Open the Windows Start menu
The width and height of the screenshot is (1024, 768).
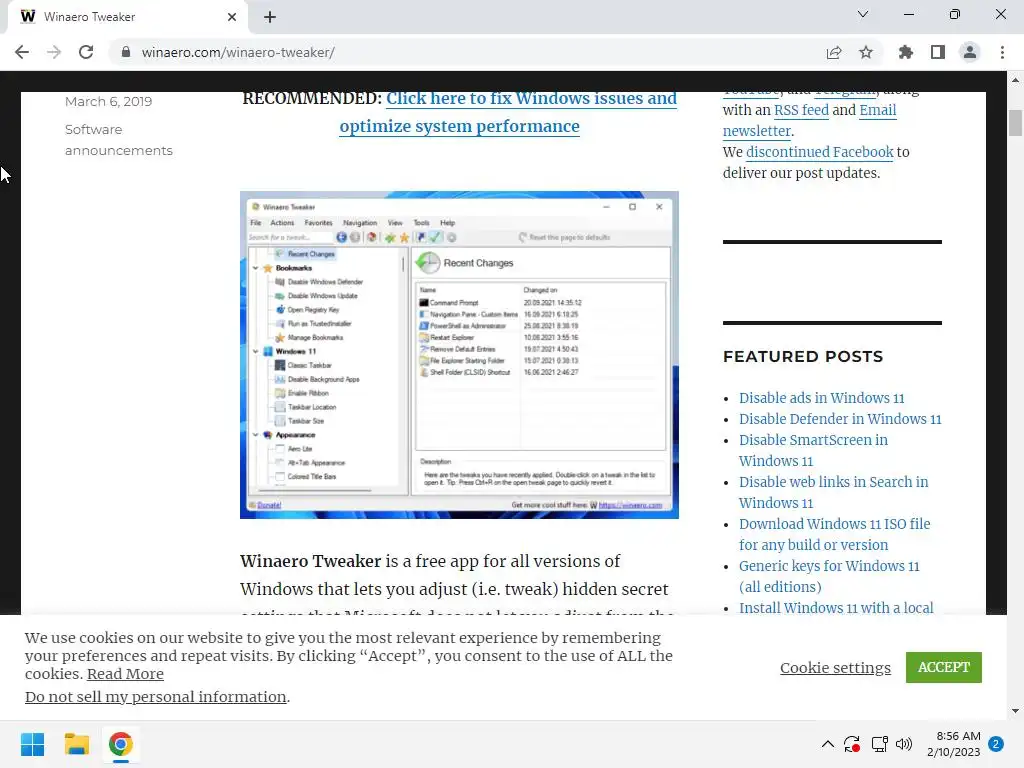click(32, 744)
